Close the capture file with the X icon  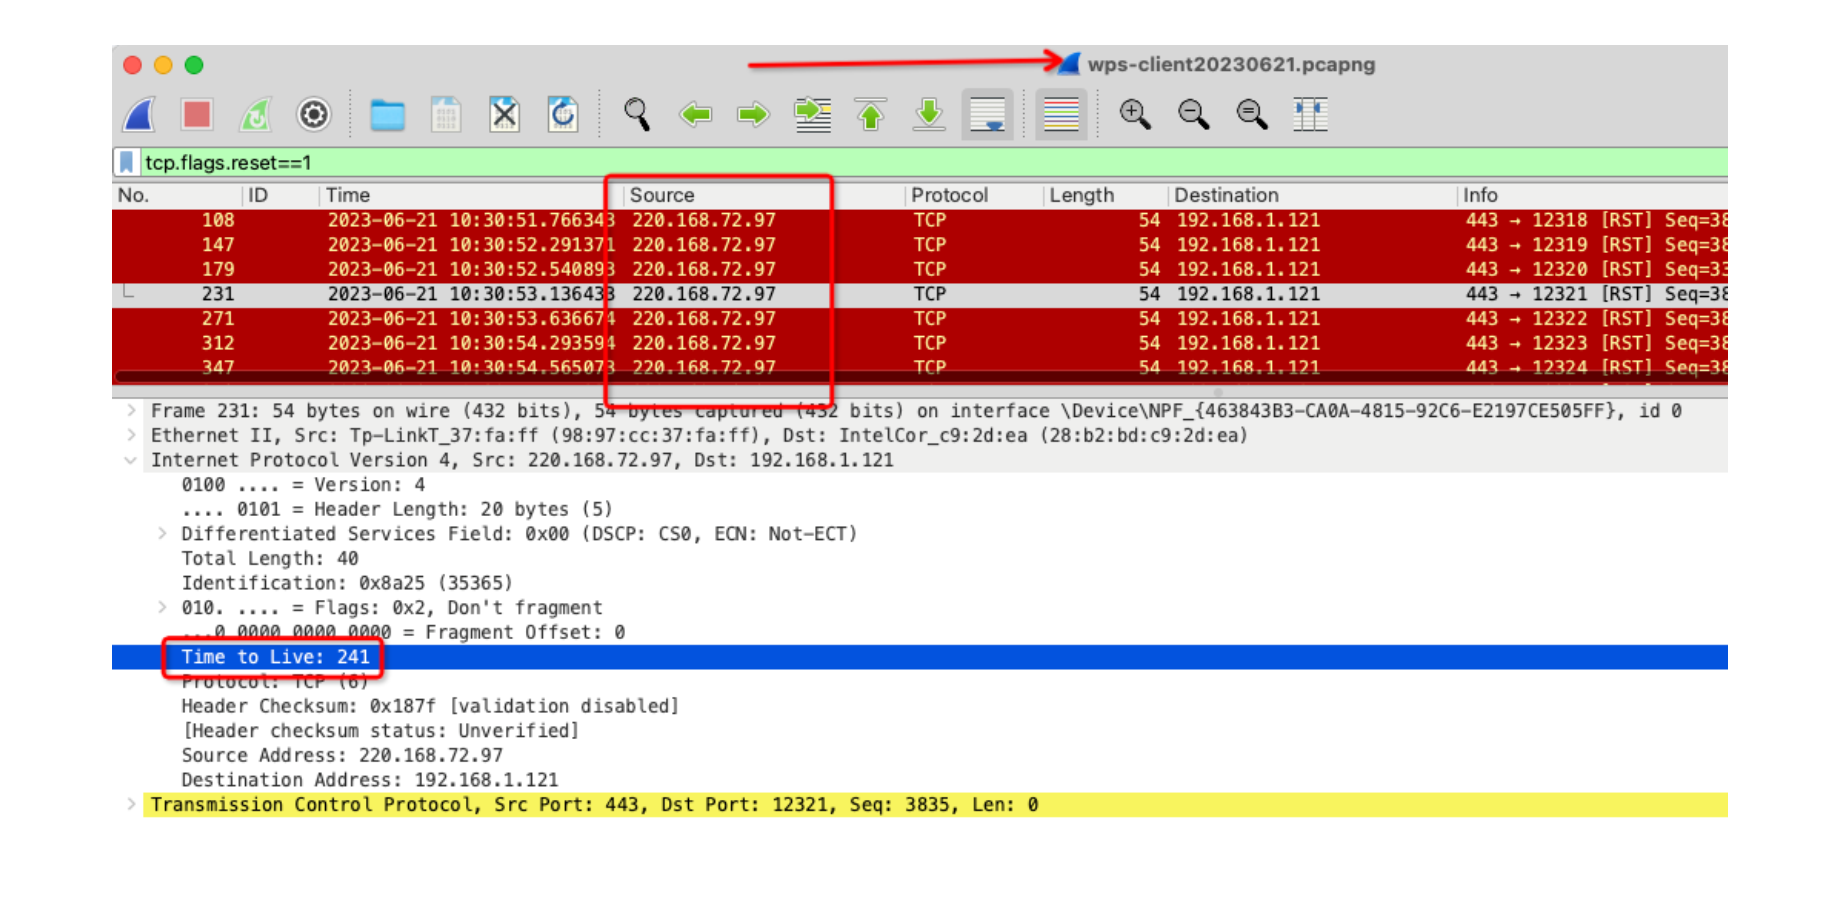pyautogui.click(x=504, y=115)
